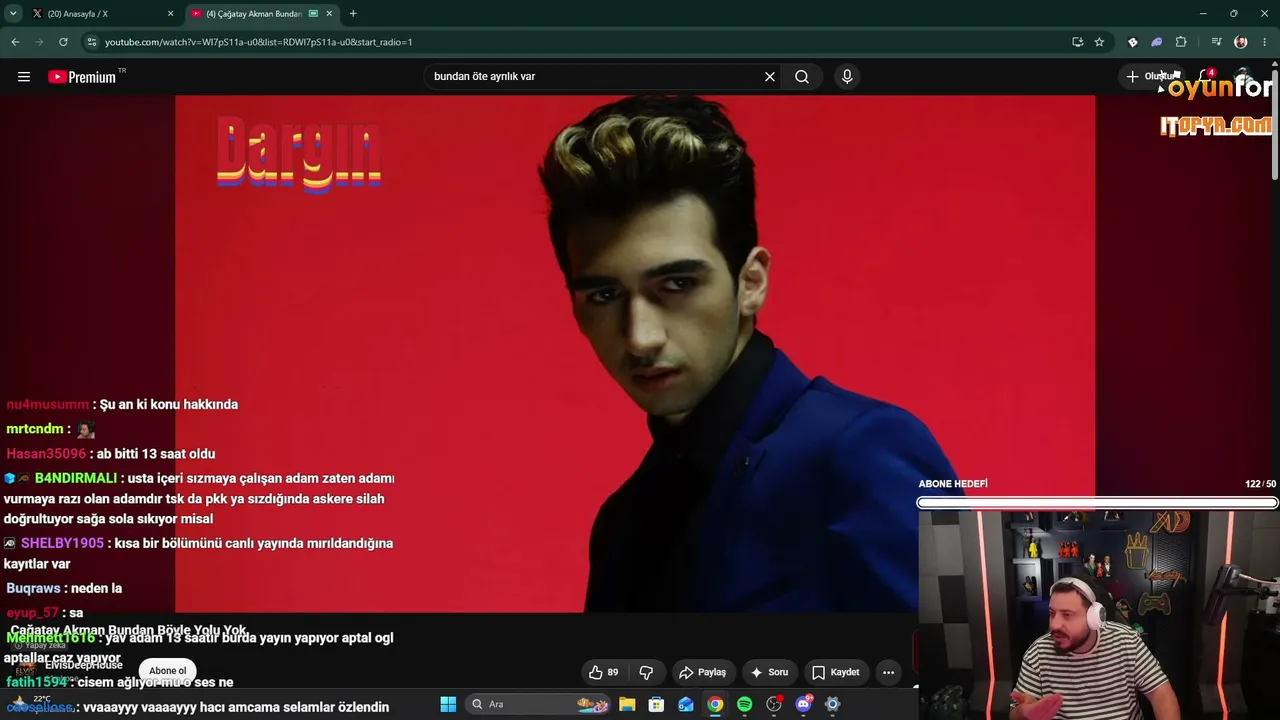Screen dimensions: 1280x720
Task: Launch Microsoft Store from the taskbar
Action: coord(656,704)
